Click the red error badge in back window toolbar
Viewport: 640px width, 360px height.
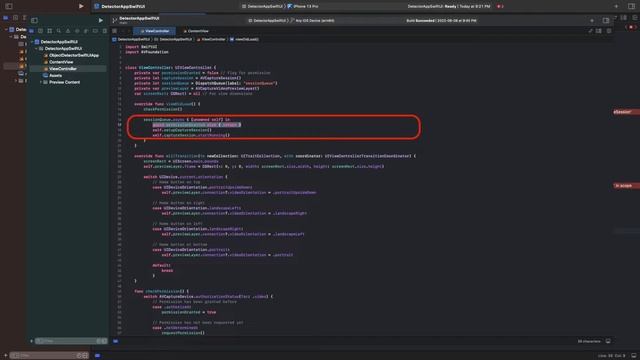500,6
